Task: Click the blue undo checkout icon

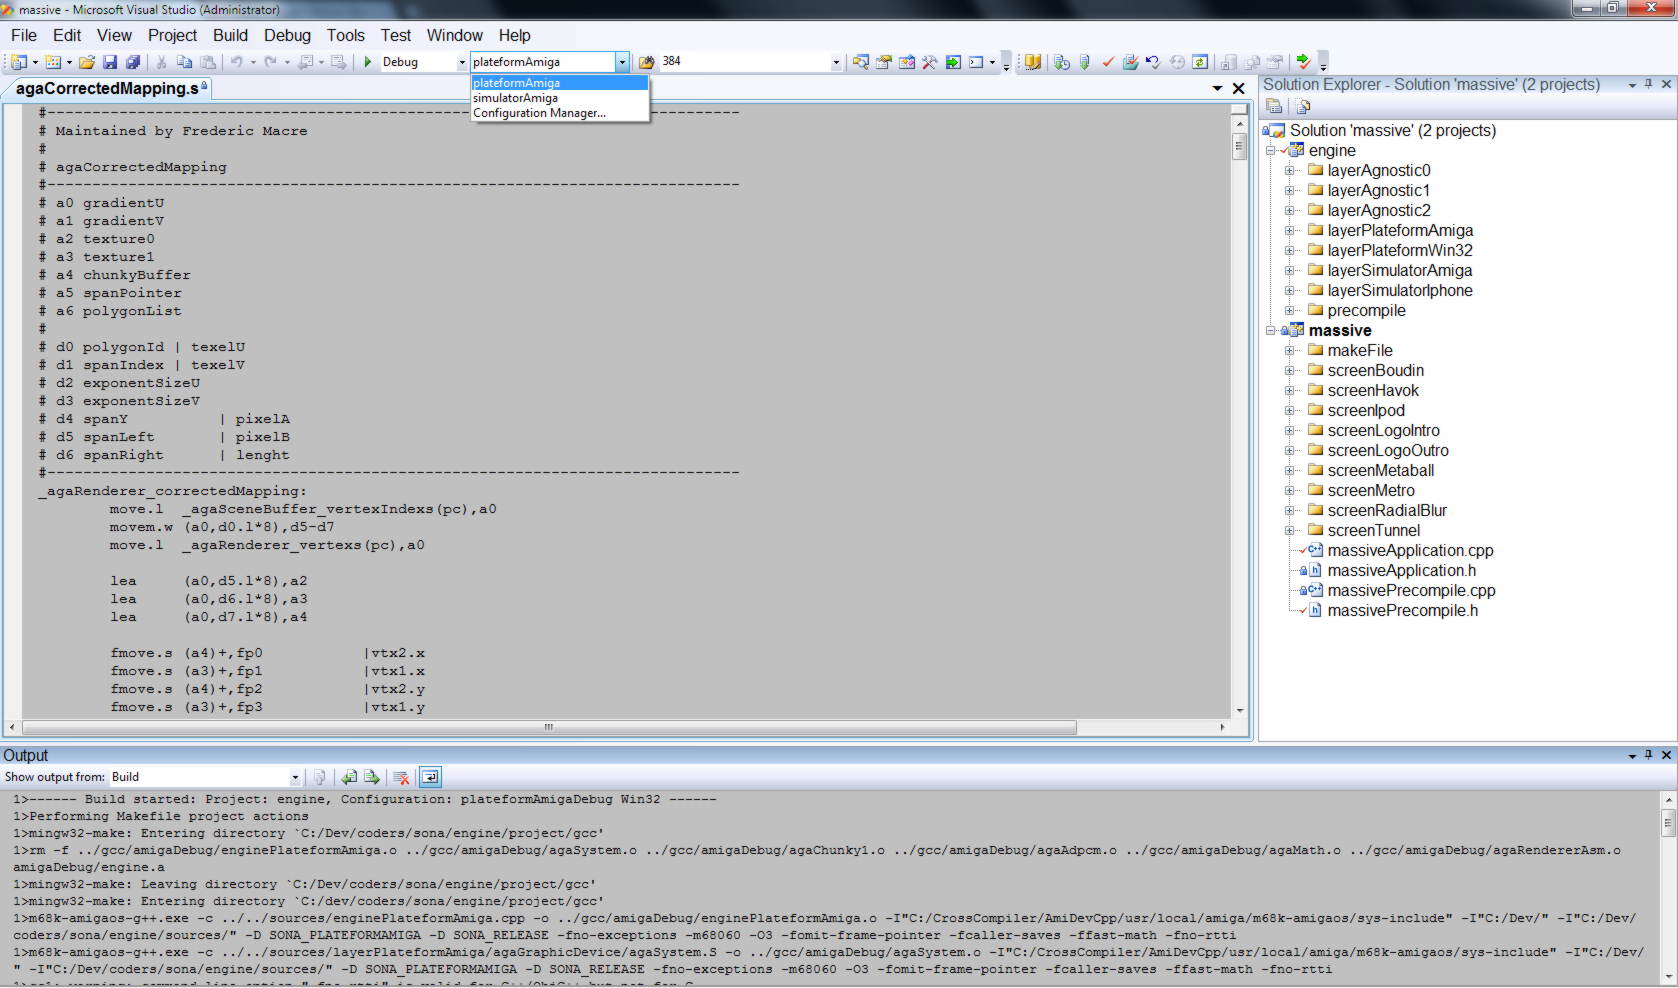Action: pos(1153,62)
